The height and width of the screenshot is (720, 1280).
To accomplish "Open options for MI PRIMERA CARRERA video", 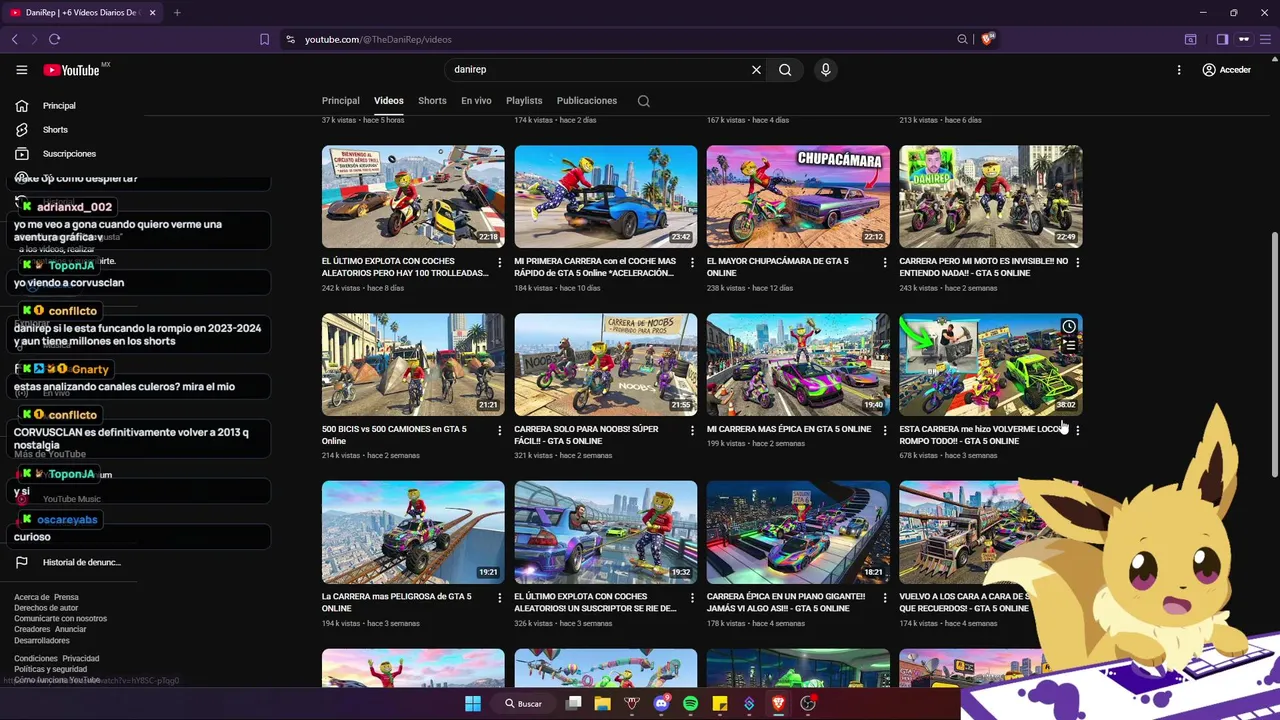I will click(692, 263).
